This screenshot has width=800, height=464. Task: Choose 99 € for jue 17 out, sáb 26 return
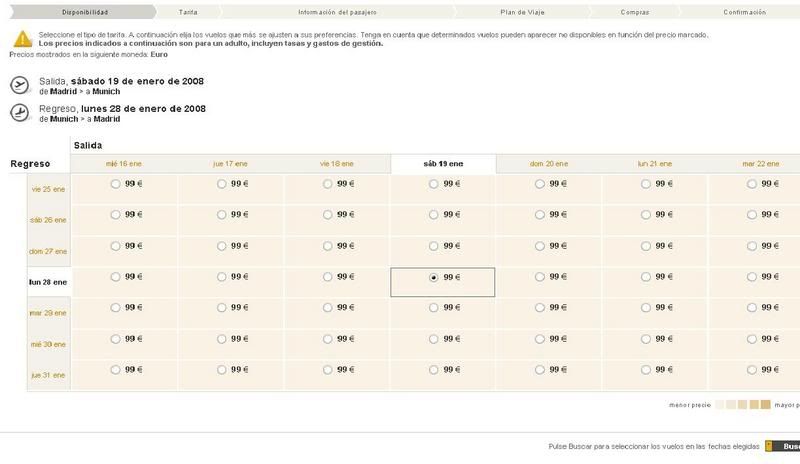pyautogui.click(x=221, y=215)
